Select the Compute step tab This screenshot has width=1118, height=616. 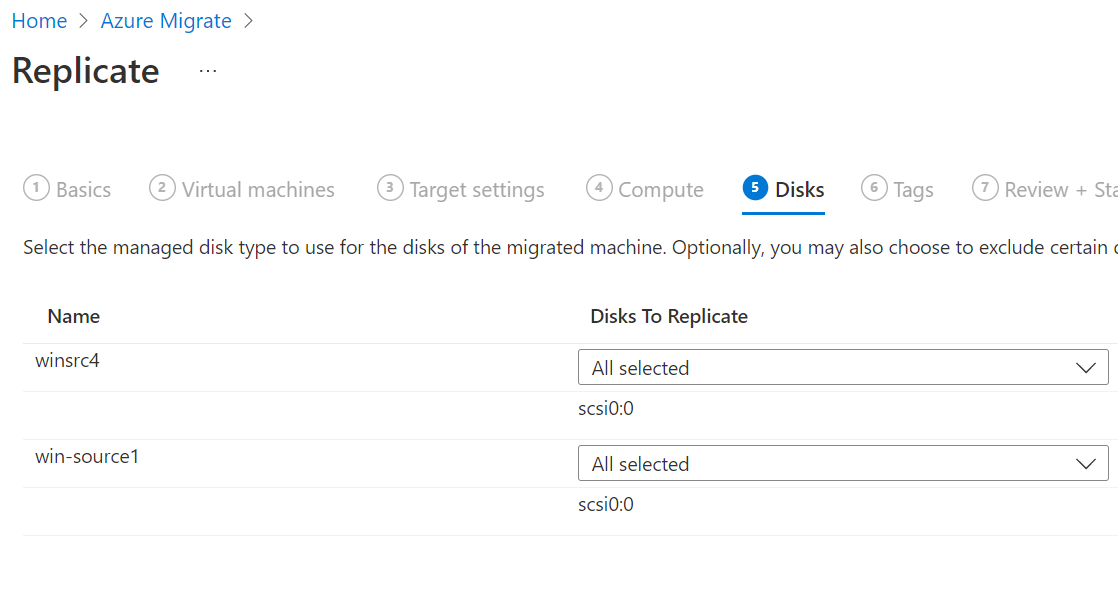click(x=661, y=190)
